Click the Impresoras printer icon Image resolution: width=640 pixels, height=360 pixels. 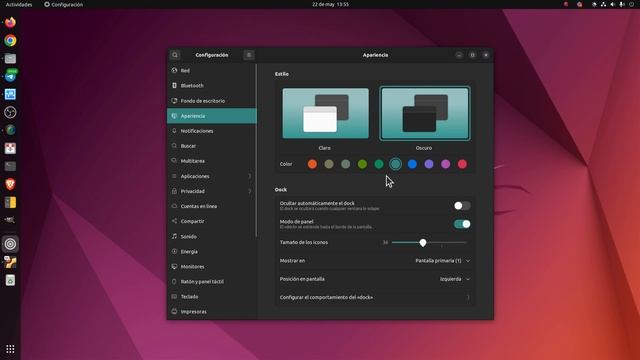point(174,311)
